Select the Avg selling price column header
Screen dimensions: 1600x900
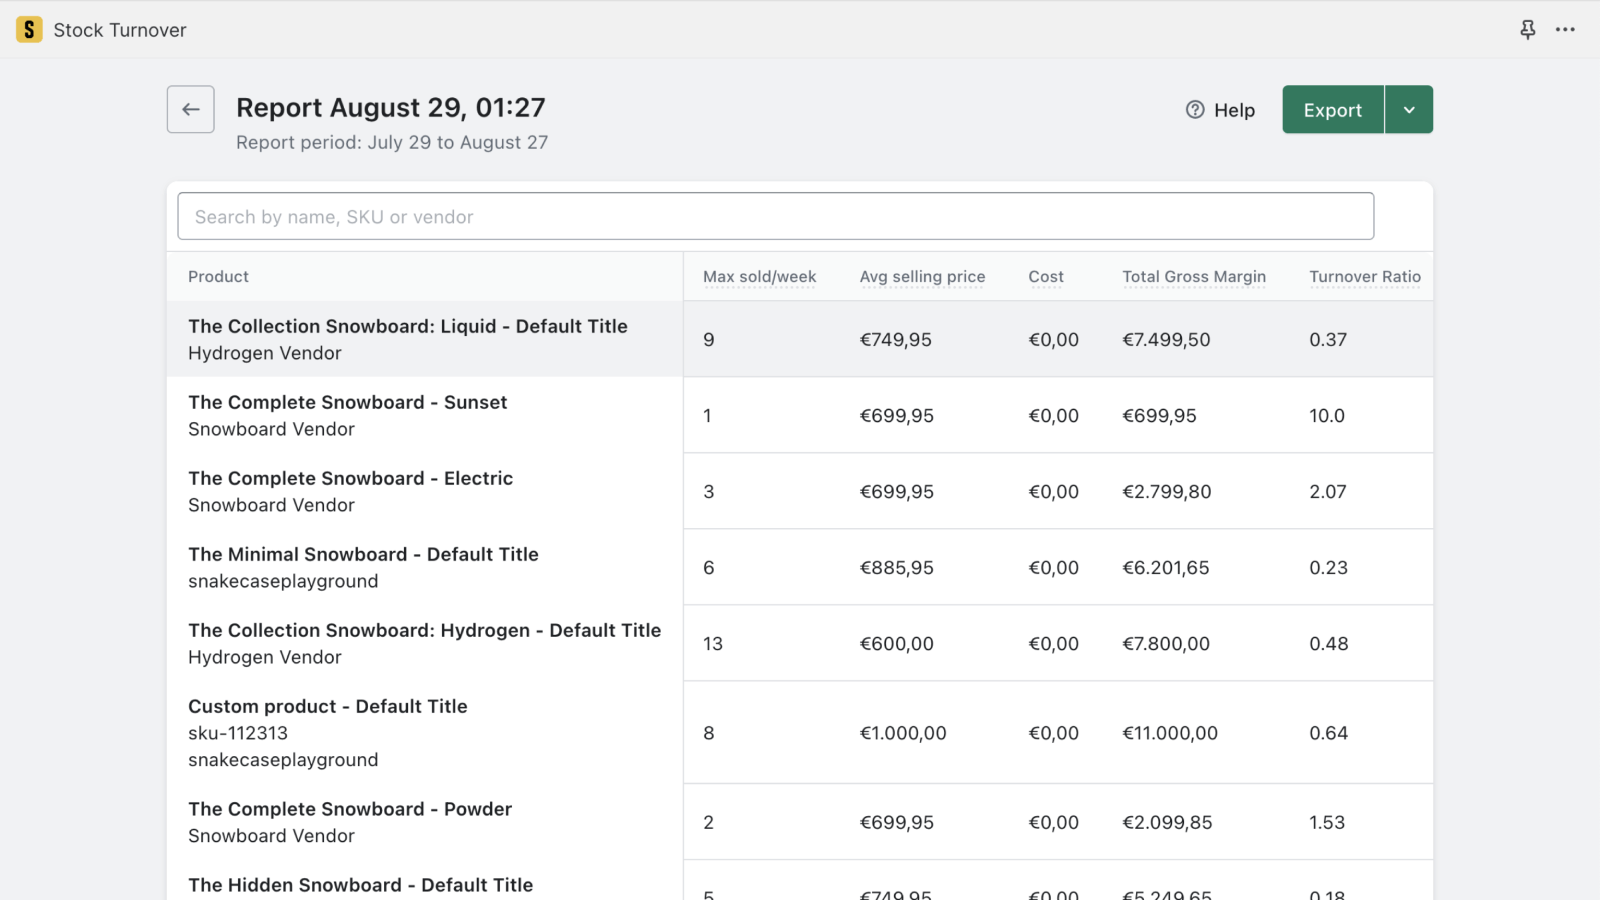[922, 277]
